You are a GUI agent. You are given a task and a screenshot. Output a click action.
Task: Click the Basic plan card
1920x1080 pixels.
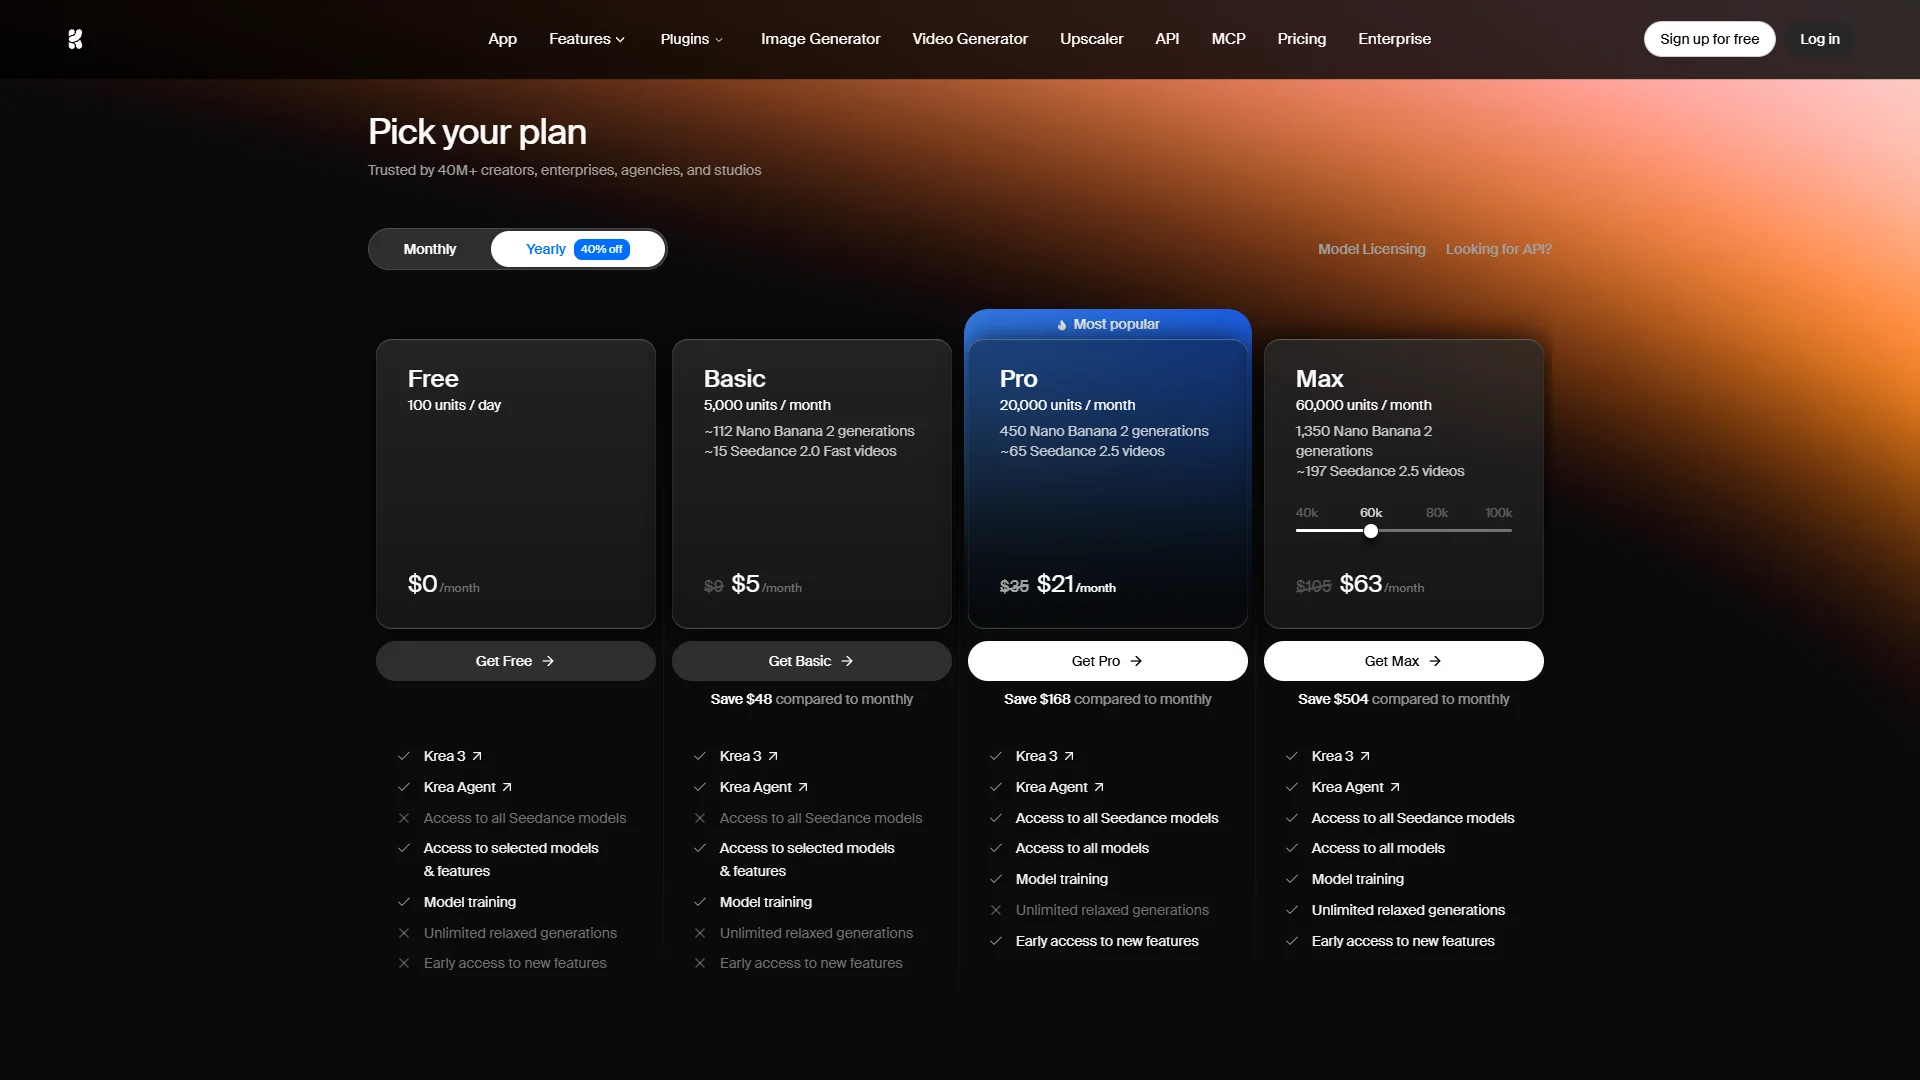pos(811,484)
